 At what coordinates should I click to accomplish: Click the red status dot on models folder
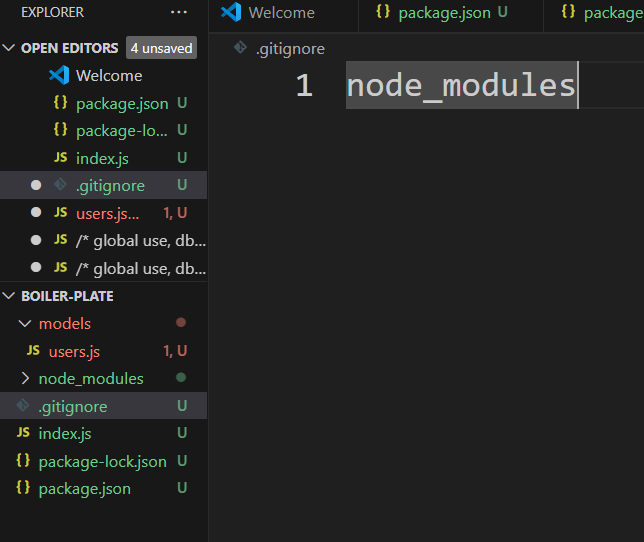tap(181, 322)
